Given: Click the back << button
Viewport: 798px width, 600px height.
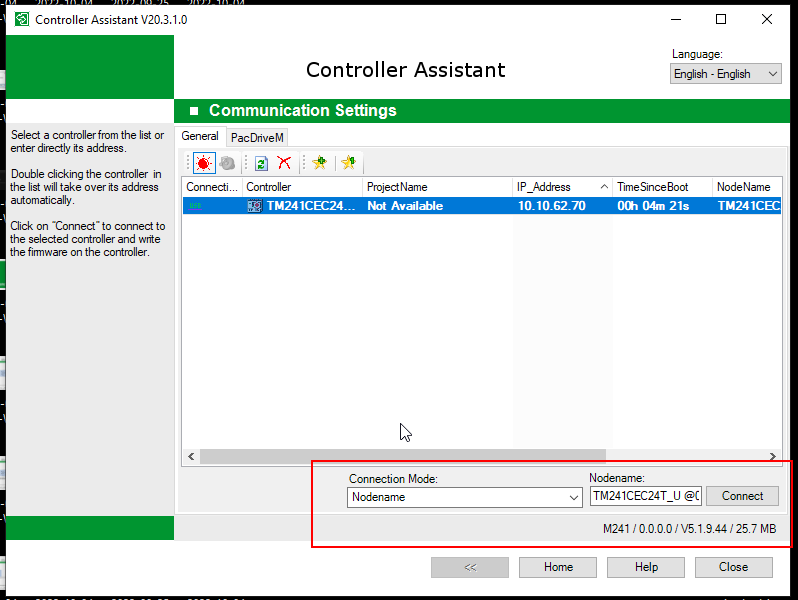Looking at the screenshot, I should click(x=470, y=567).
